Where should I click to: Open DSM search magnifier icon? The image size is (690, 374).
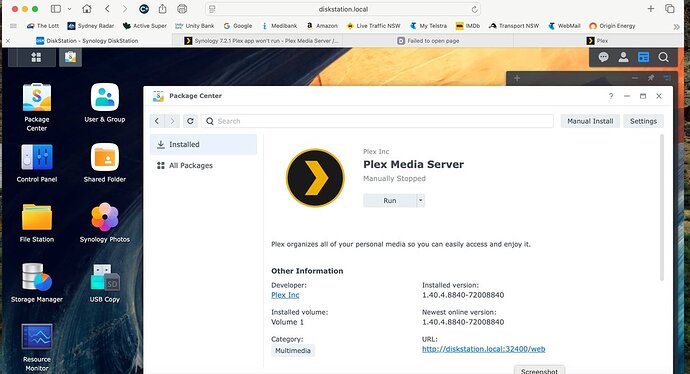(664, 57)
